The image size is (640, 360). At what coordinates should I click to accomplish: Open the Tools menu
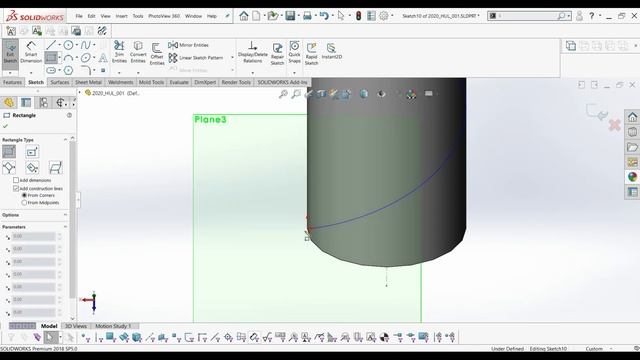(138, 16)
